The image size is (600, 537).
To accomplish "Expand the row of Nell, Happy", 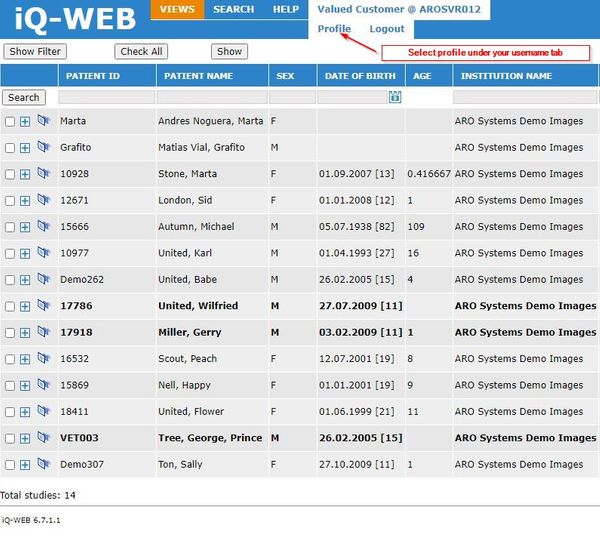I will click(25, 386).
